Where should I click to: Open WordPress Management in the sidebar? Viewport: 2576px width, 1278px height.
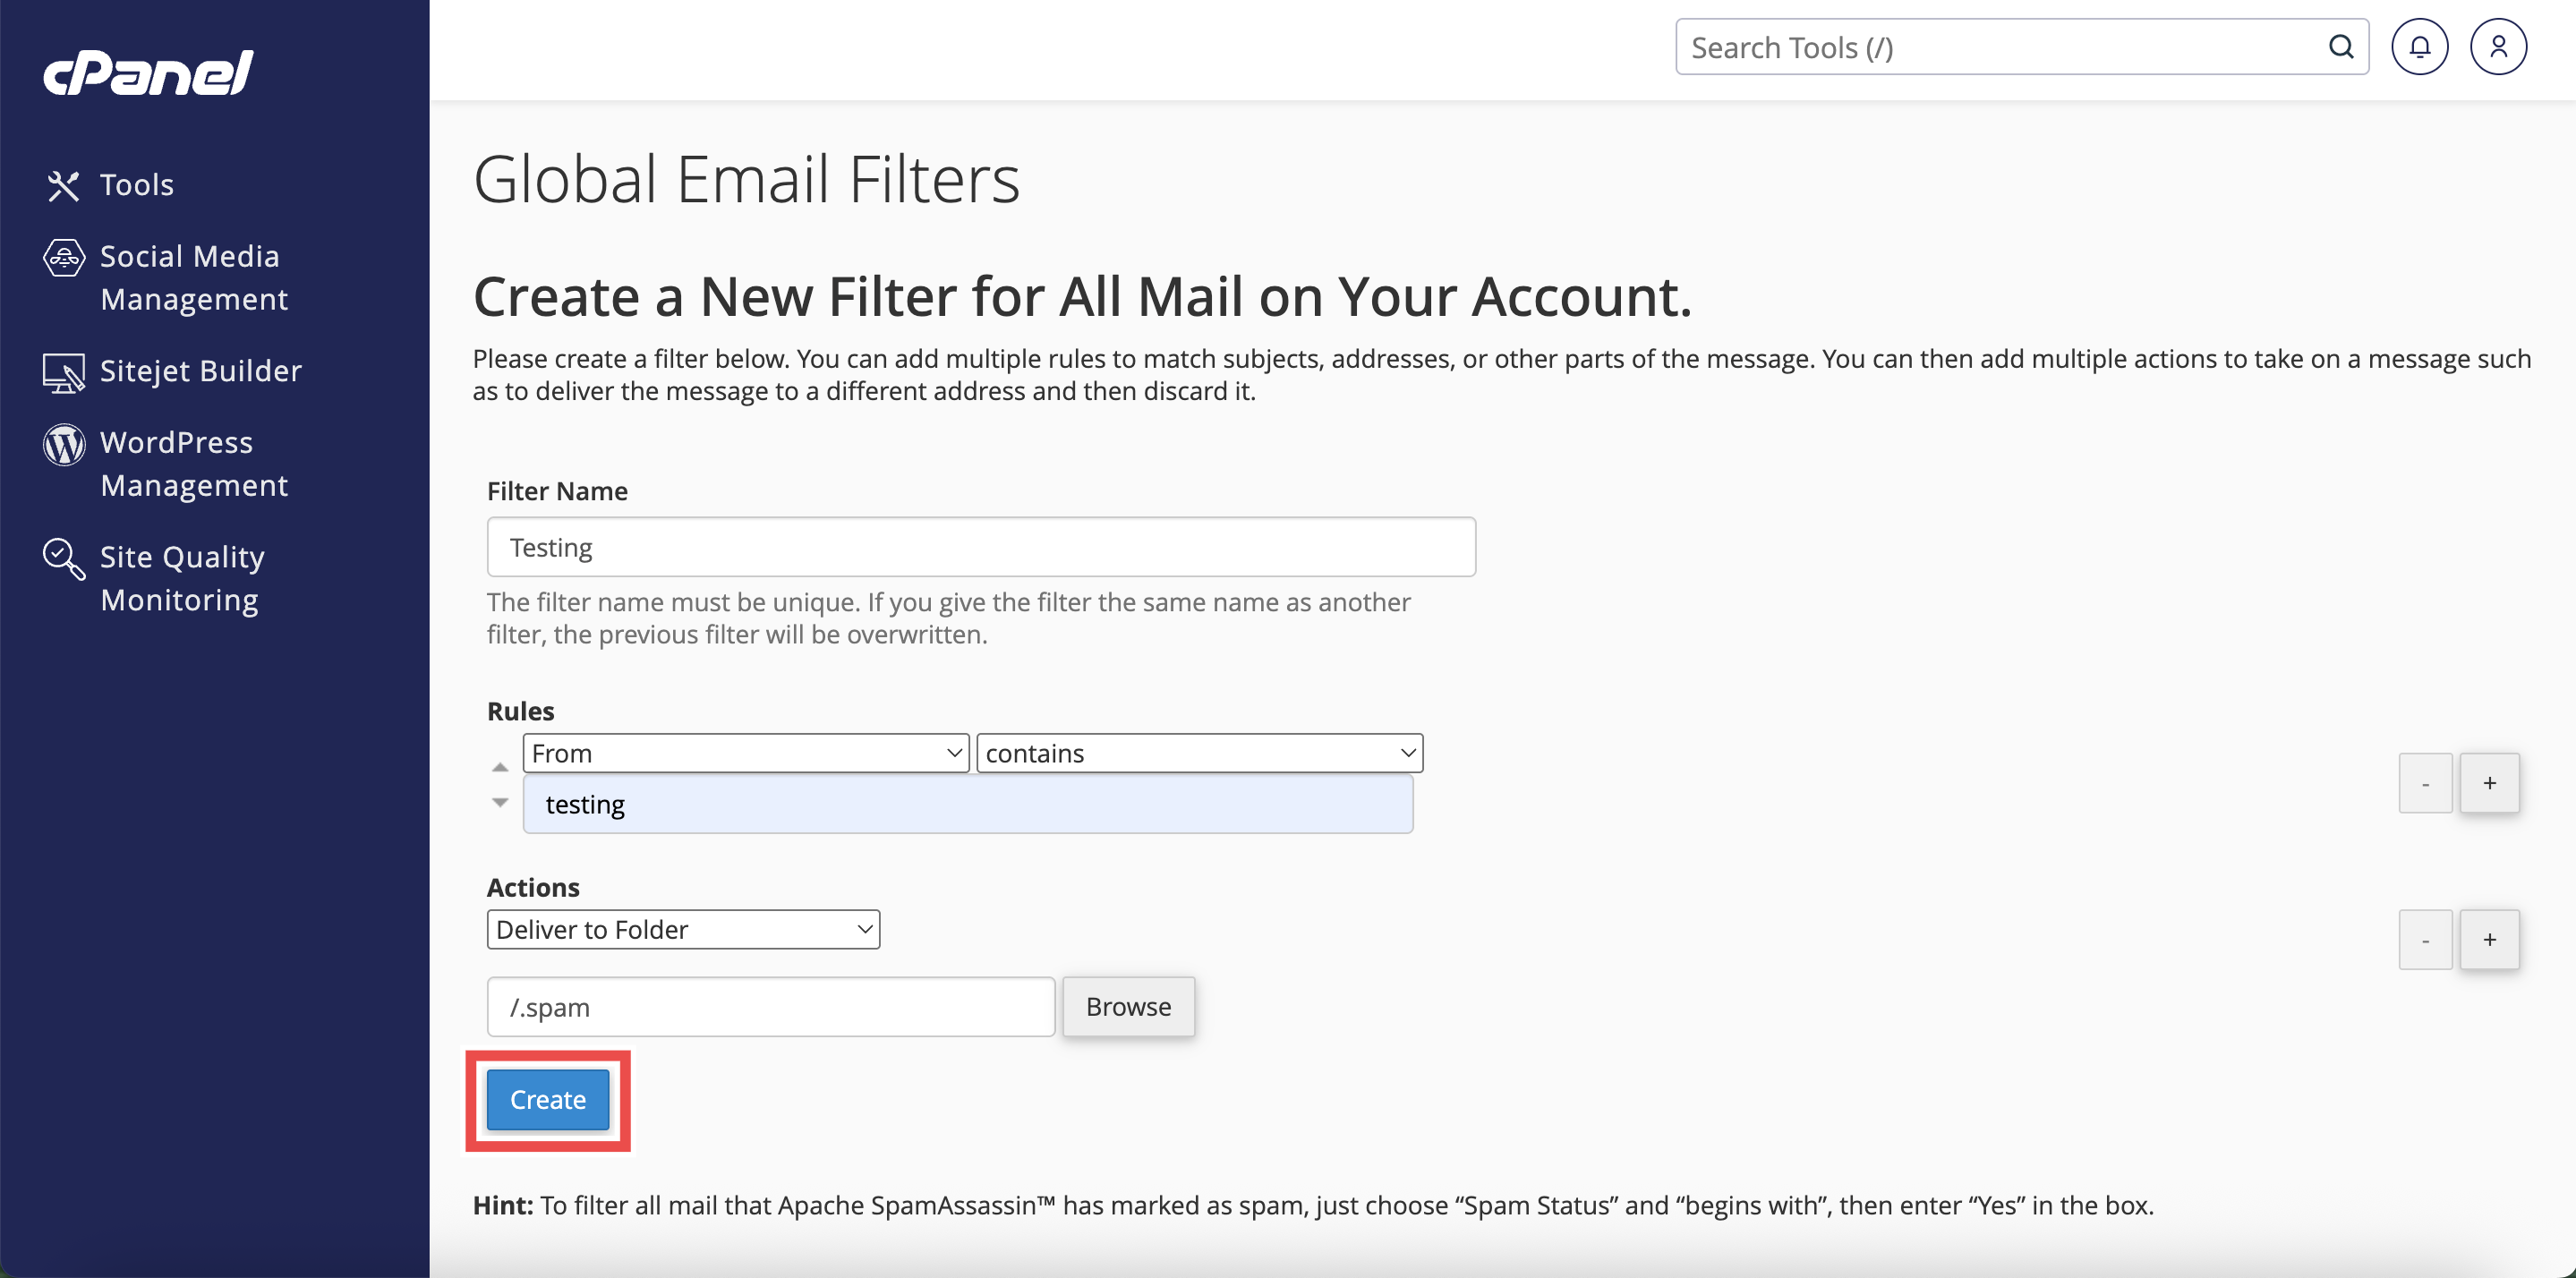pos(194,464)
